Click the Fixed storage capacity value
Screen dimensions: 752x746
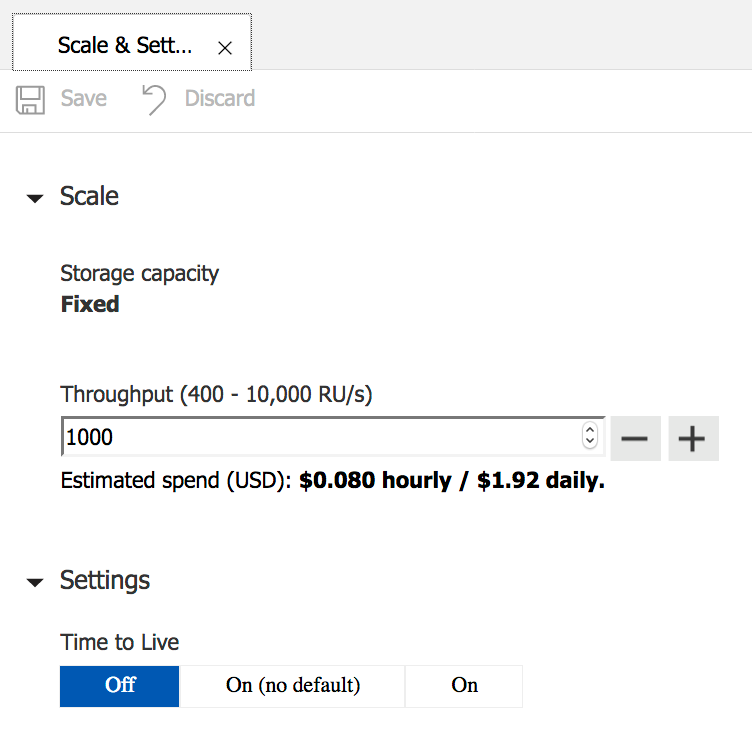90,304
